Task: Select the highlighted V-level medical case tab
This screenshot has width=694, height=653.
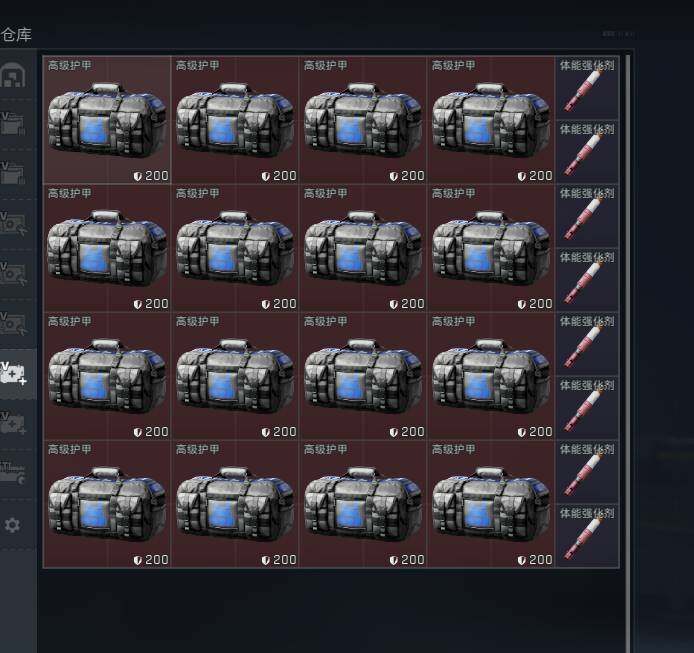Action: (x=13, y=374)
